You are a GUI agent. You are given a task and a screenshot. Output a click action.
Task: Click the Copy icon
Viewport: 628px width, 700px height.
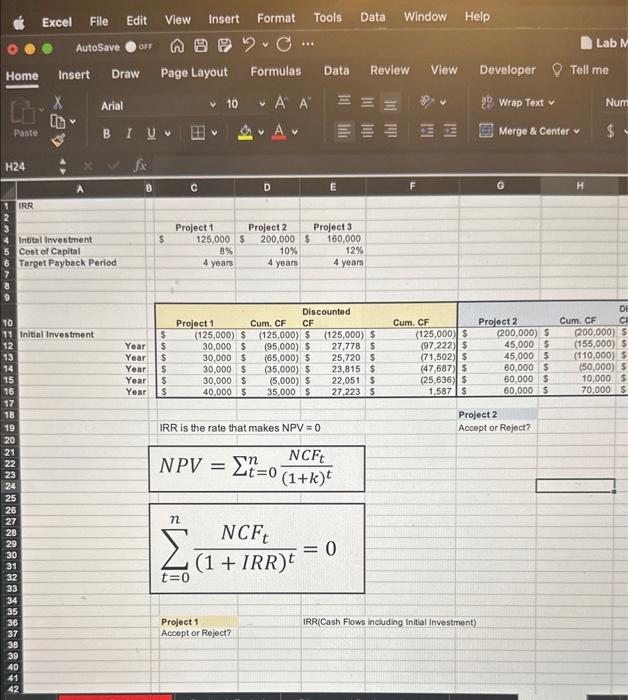[x=58, y=121]
